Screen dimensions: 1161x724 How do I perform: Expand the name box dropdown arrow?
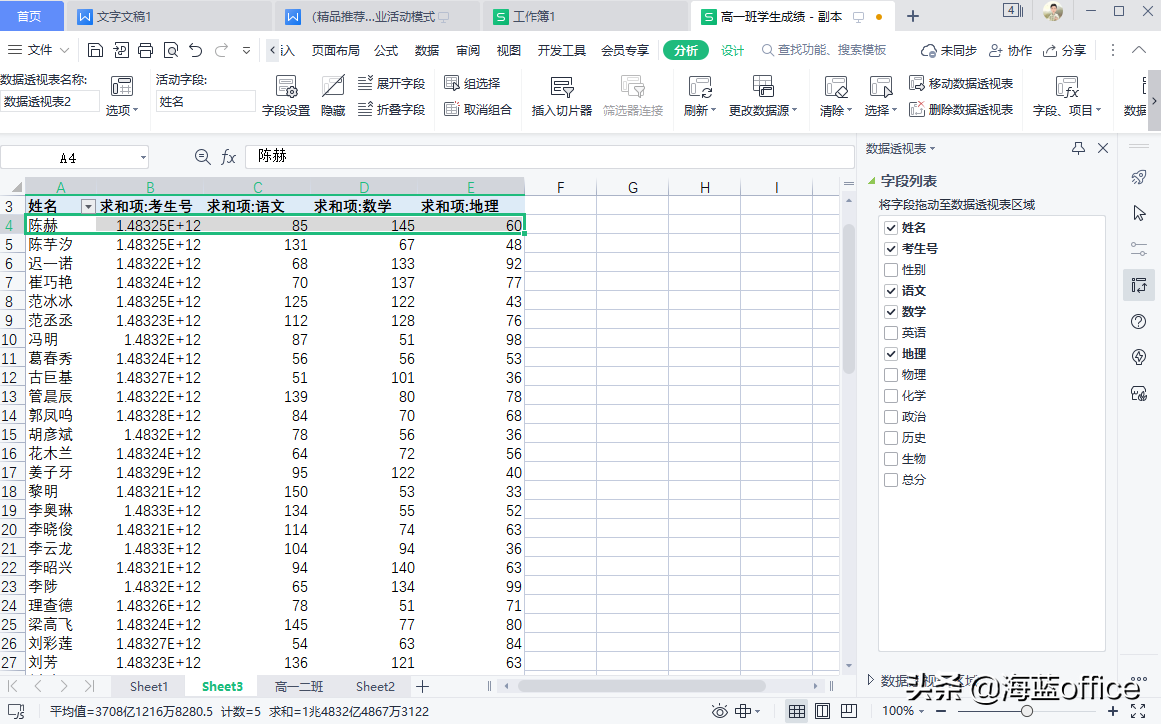click(x=143, y=158)
